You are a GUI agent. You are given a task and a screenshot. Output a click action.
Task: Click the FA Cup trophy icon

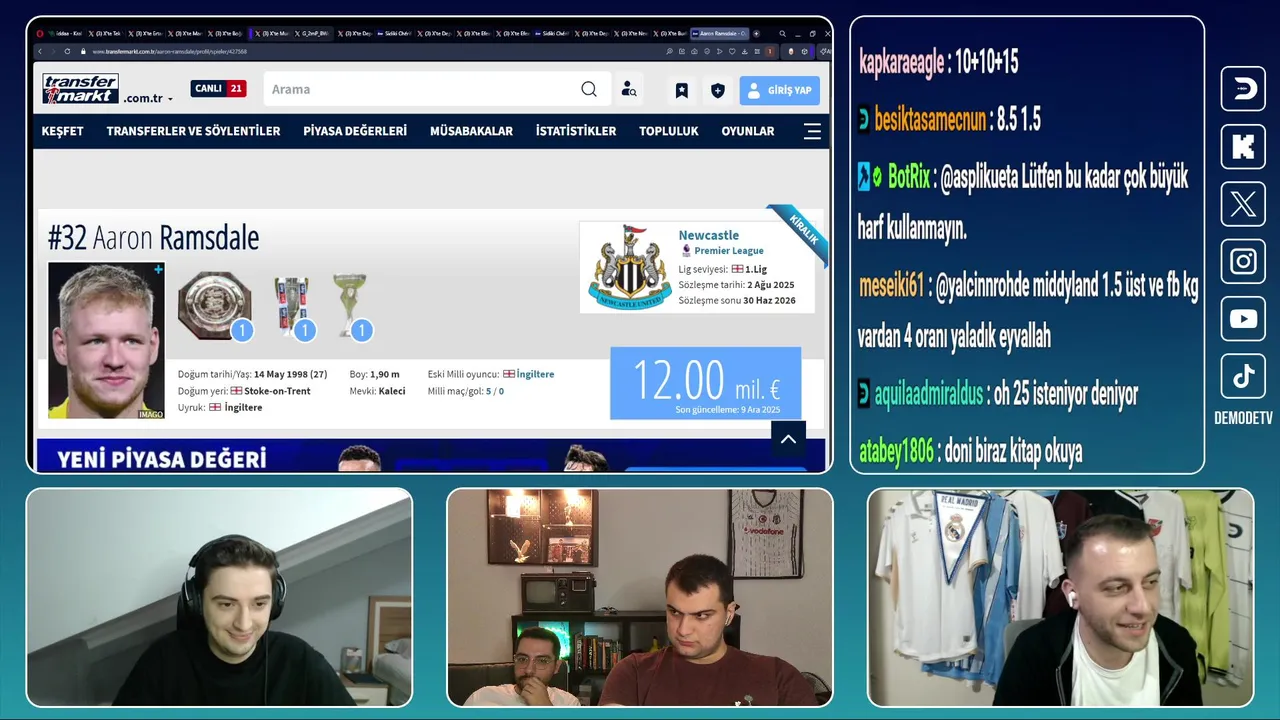pyautogui.click(x=292, y=306)
